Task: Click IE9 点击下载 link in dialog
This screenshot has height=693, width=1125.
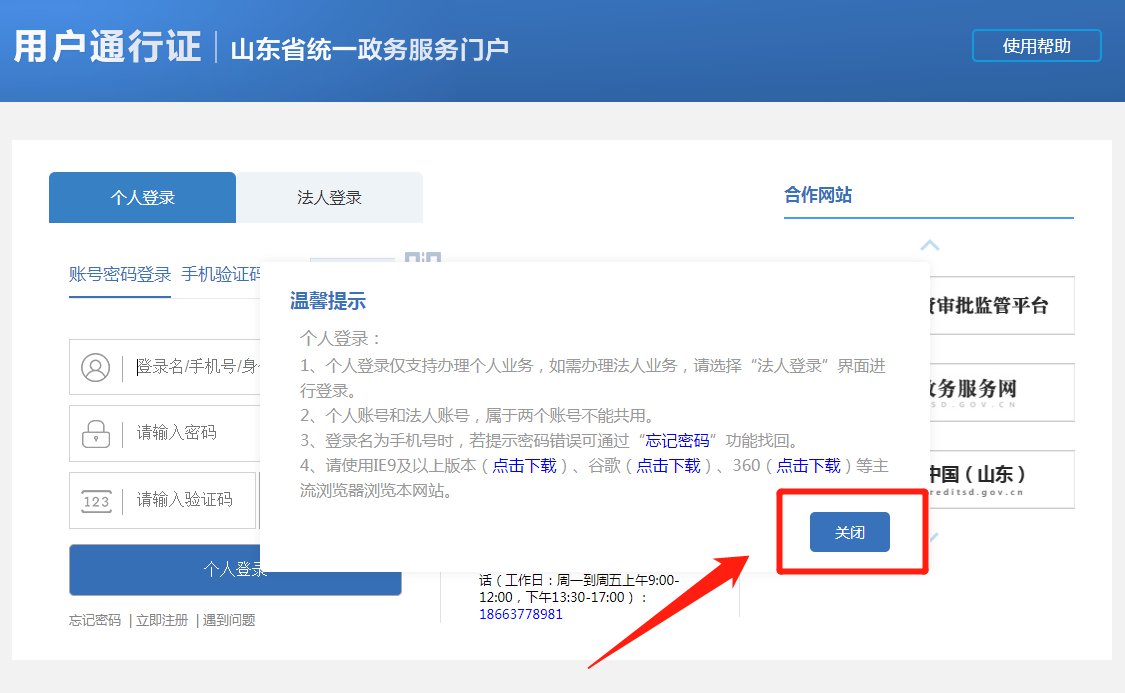Action: click(524, 466)
